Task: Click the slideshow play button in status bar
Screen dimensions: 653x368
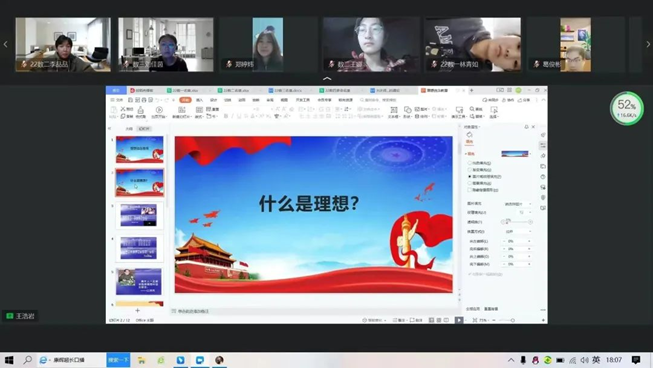Action: tap(459, 320)
